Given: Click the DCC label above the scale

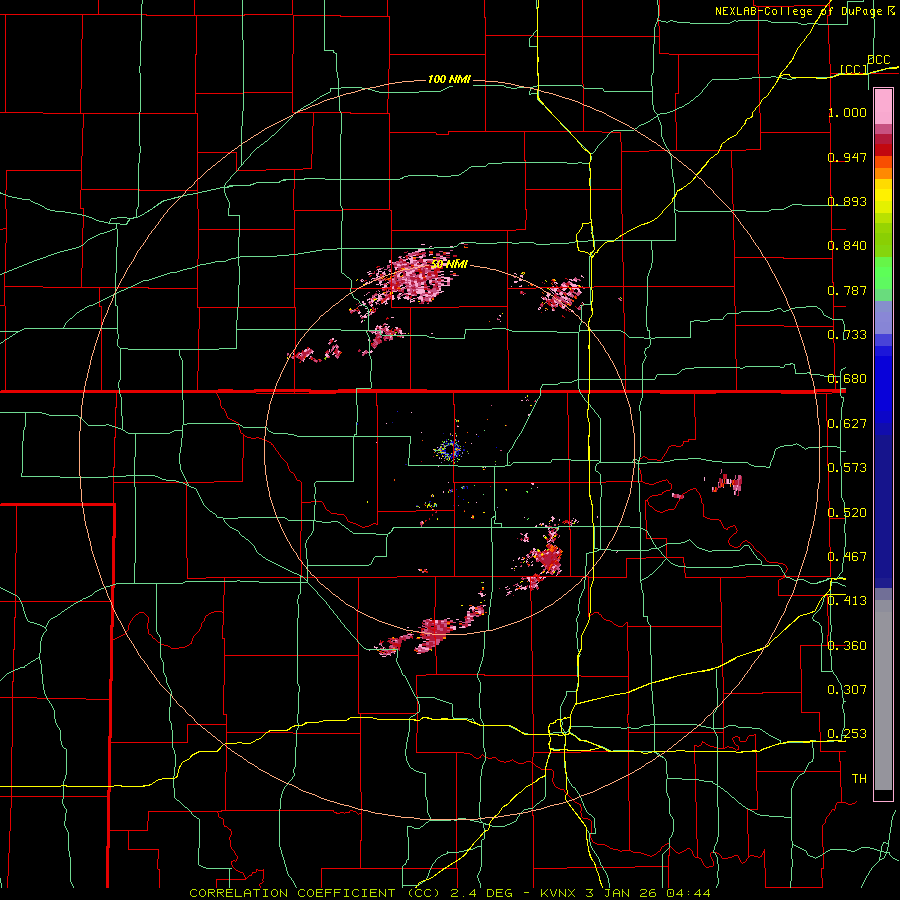Looking at the screenshot, I should pos(879,60).
